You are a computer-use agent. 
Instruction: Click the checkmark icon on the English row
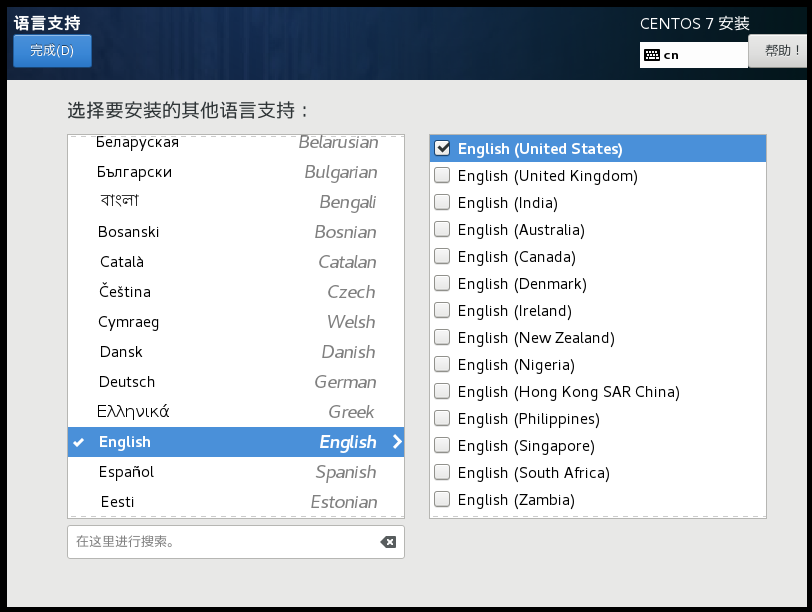[x=77, y=442]
